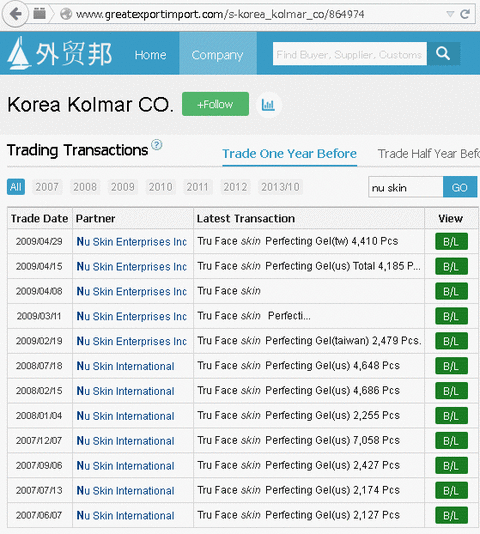View B/L for the 2009/03/11 transaction

451,316
